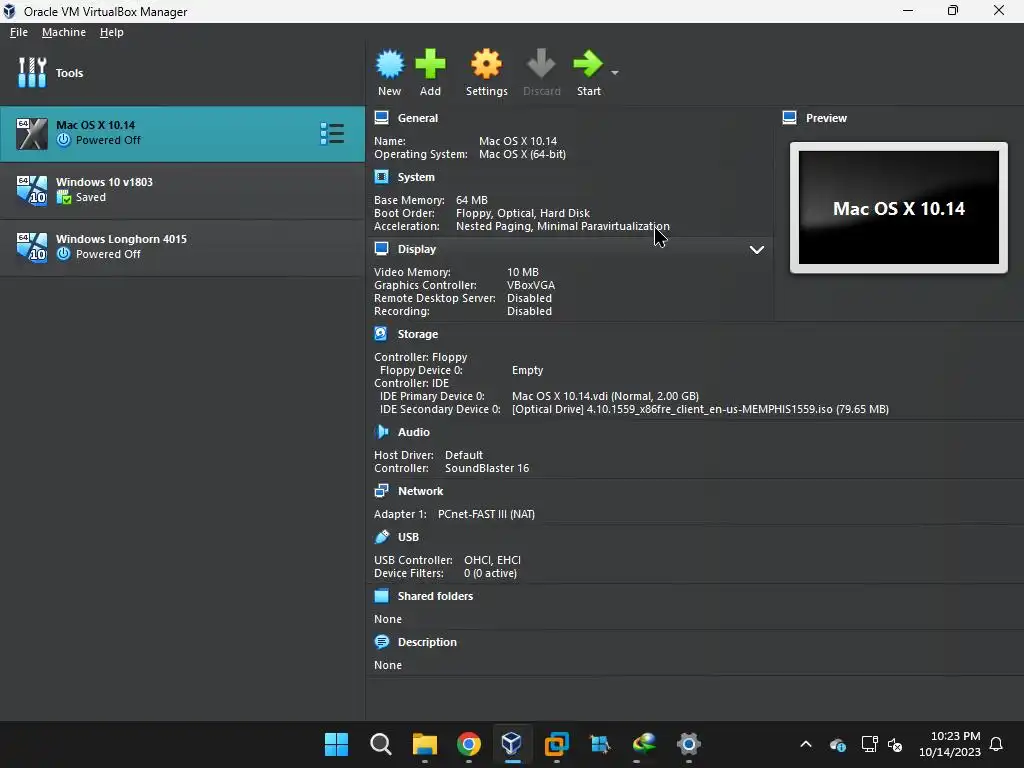
Task: Open the Description heading link
Action: pyautogui.click(x=427, y=642)
